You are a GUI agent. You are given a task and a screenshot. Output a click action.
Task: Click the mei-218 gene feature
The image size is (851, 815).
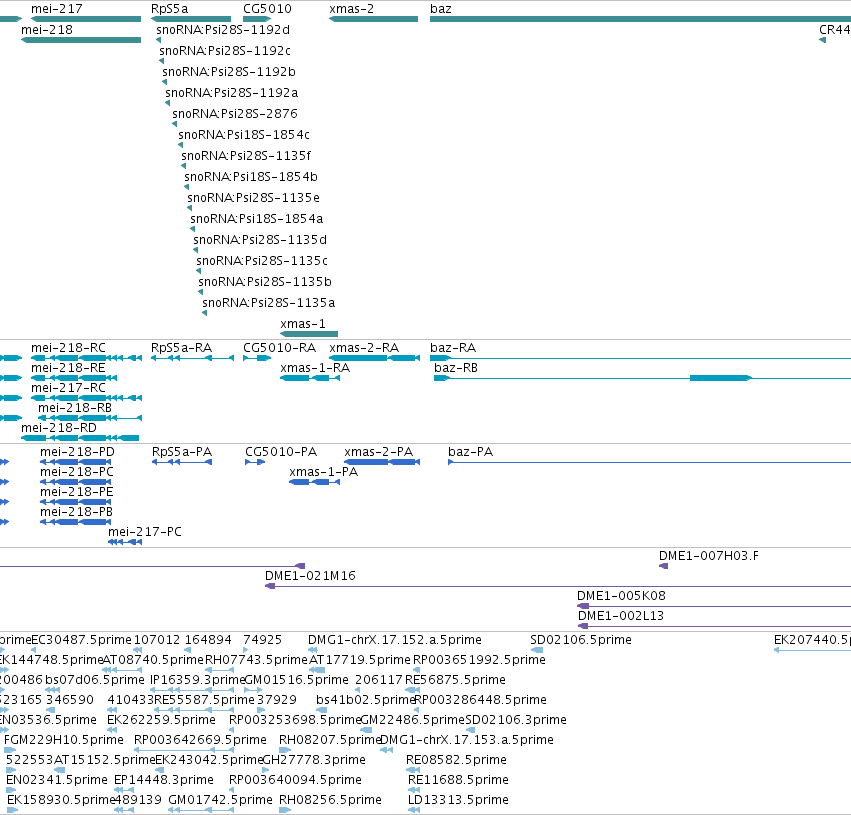tap(81, 40)
